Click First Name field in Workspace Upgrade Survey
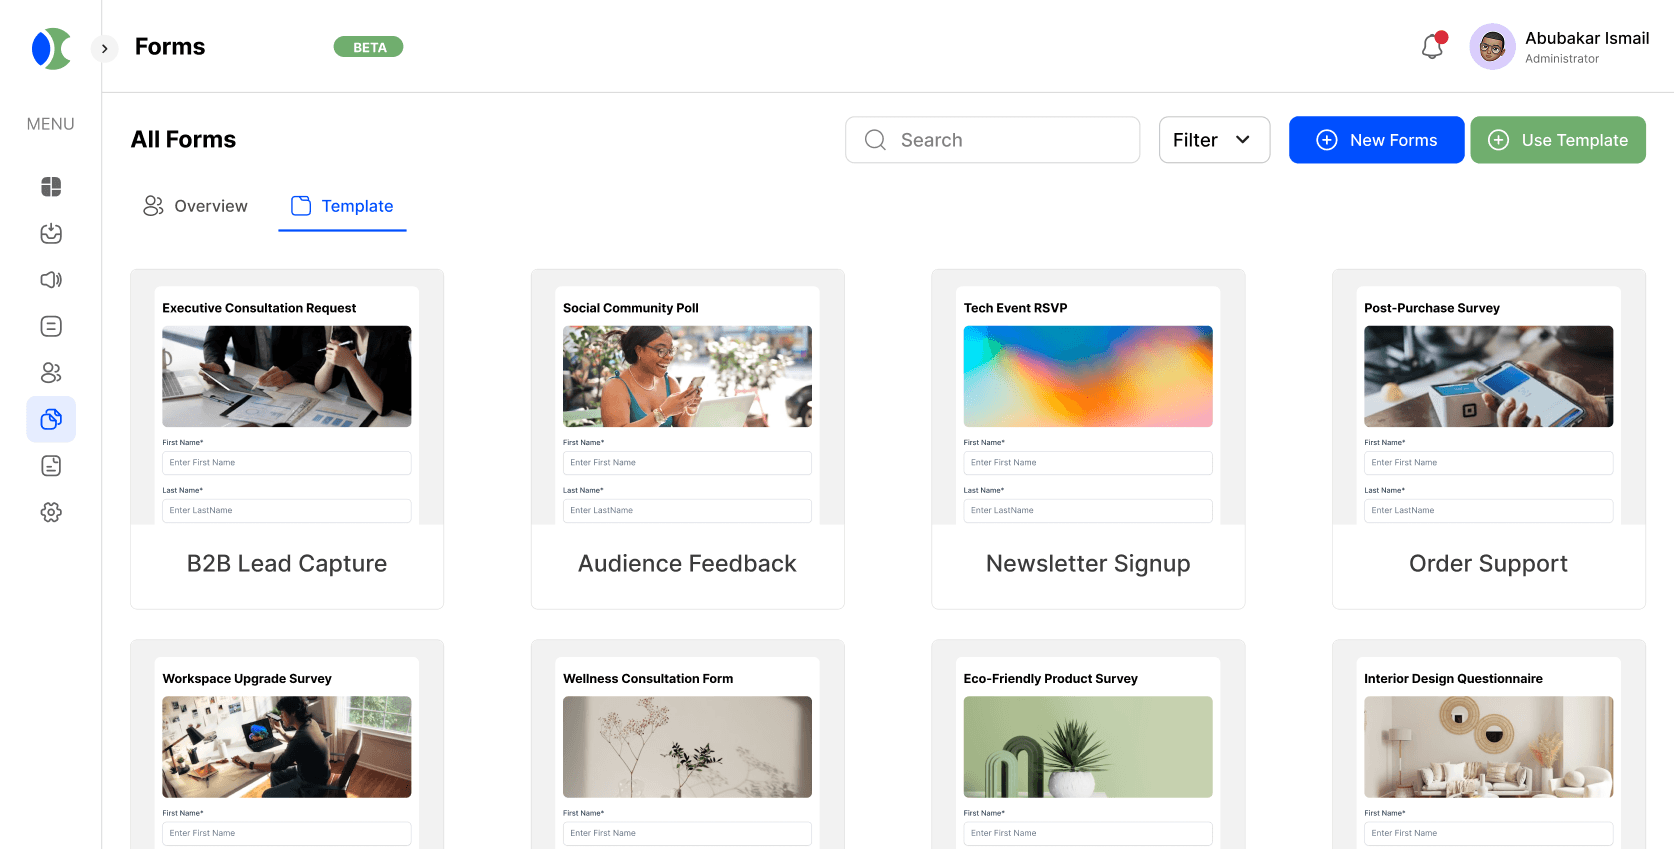This screenshot has height=849, width=1674. click(x=287, y=833)
